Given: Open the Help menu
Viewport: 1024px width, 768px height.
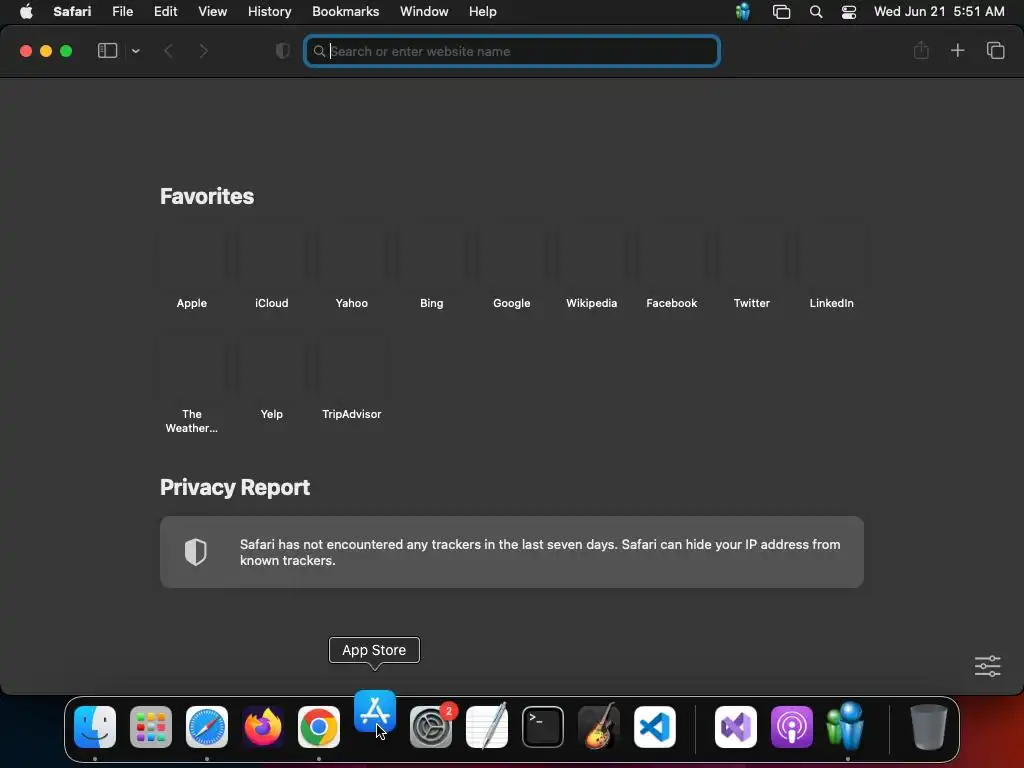Looking at the screenshot, I should point(483,12).
